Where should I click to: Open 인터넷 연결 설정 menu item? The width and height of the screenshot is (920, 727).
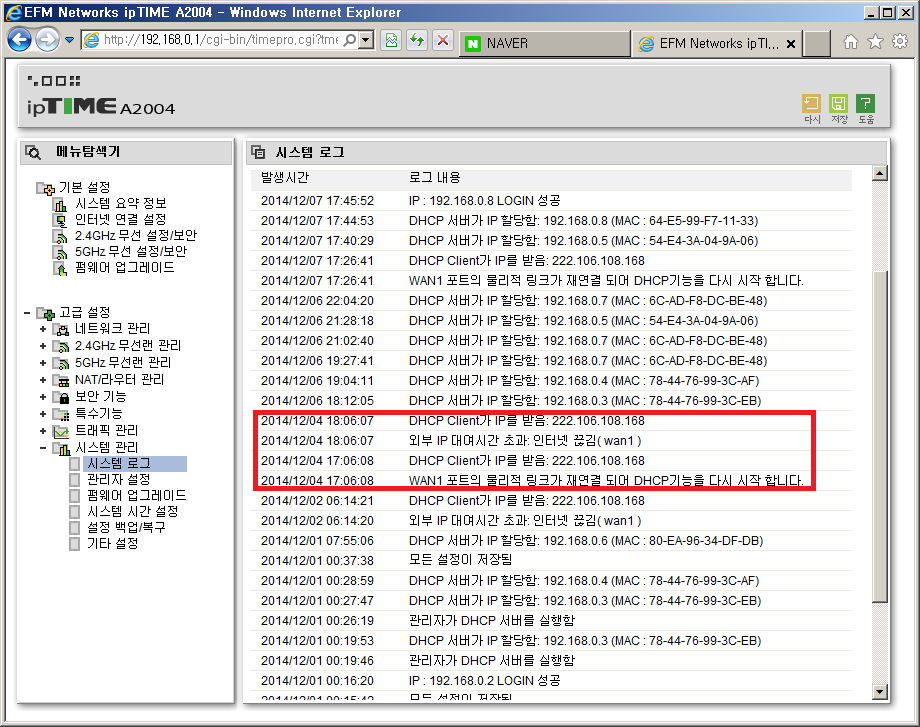[x=121, y=219]
